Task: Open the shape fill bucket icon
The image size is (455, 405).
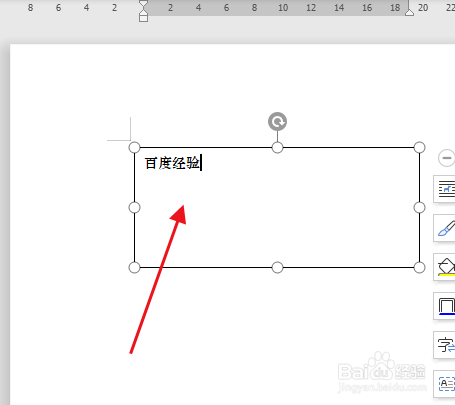Action: (x=445, y=267)
